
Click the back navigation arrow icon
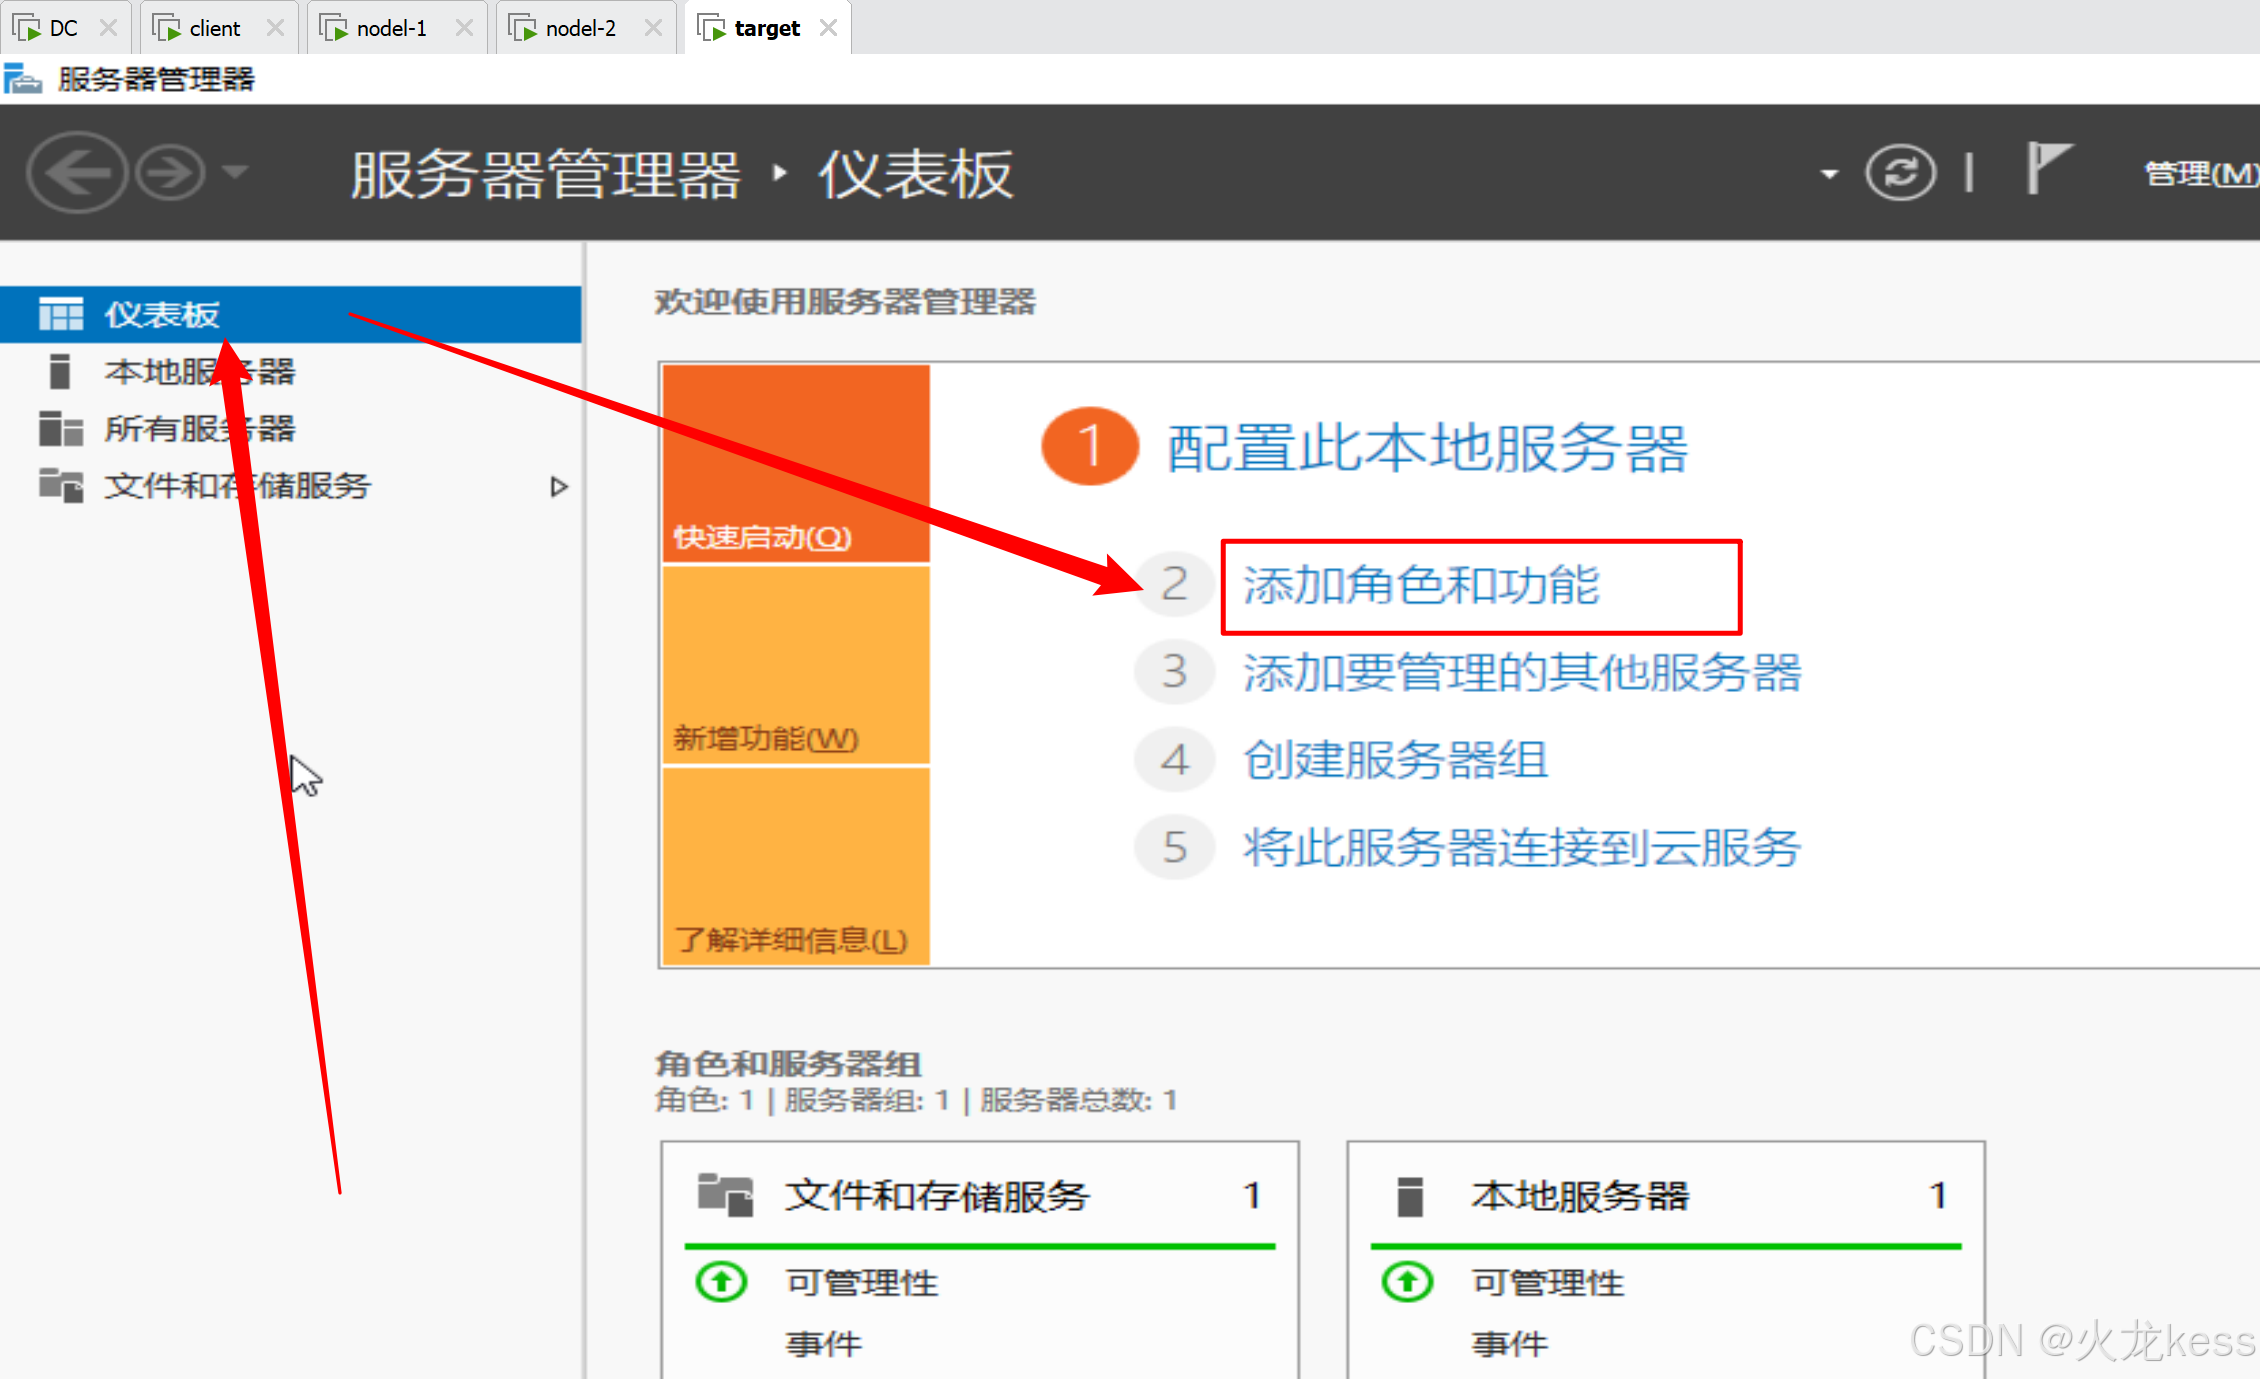(x=76, y=173)
